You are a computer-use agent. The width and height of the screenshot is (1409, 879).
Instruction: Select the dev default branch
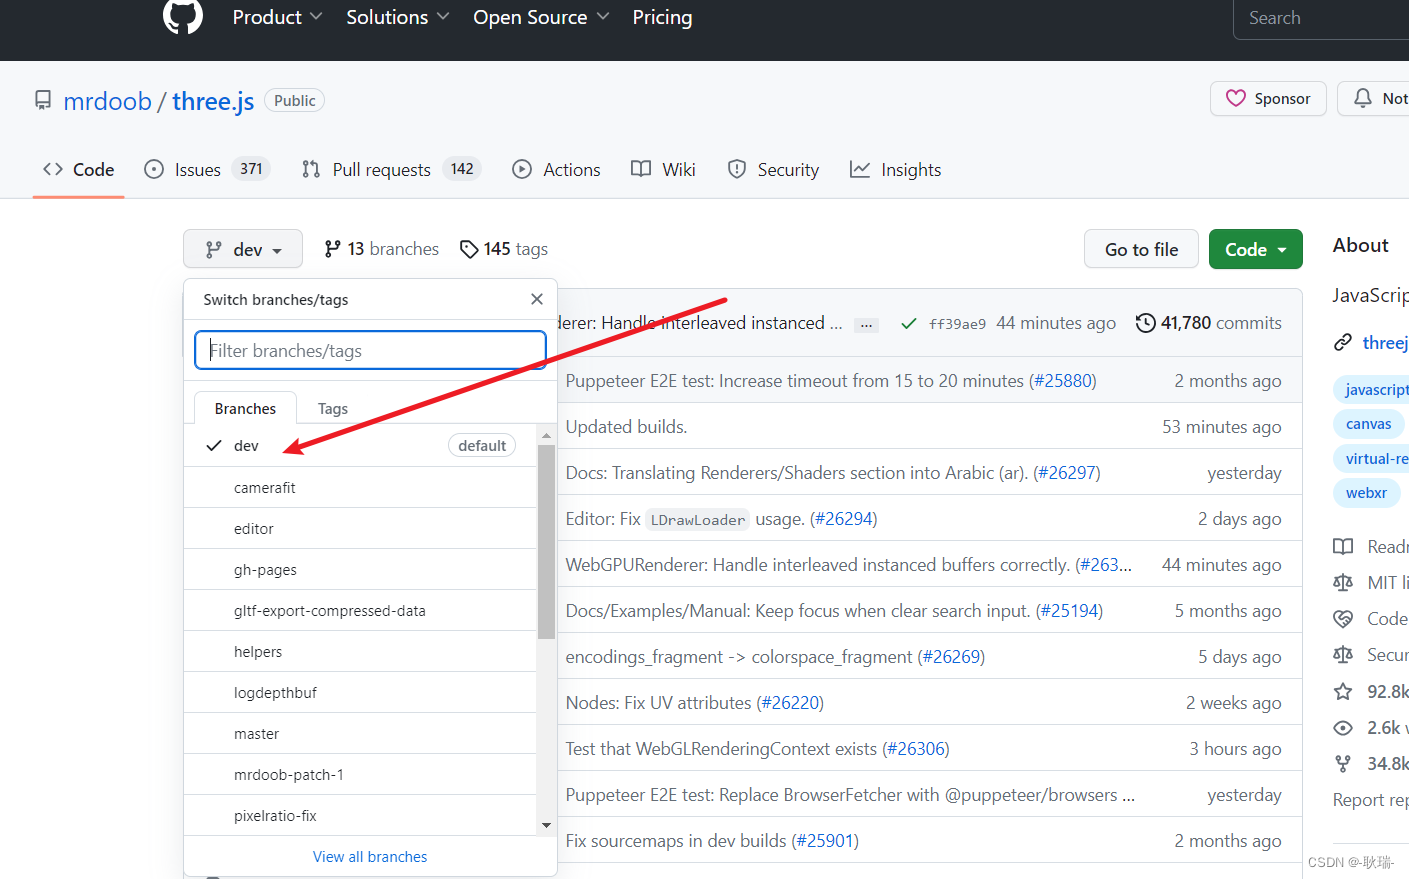[x=360, y=445]
